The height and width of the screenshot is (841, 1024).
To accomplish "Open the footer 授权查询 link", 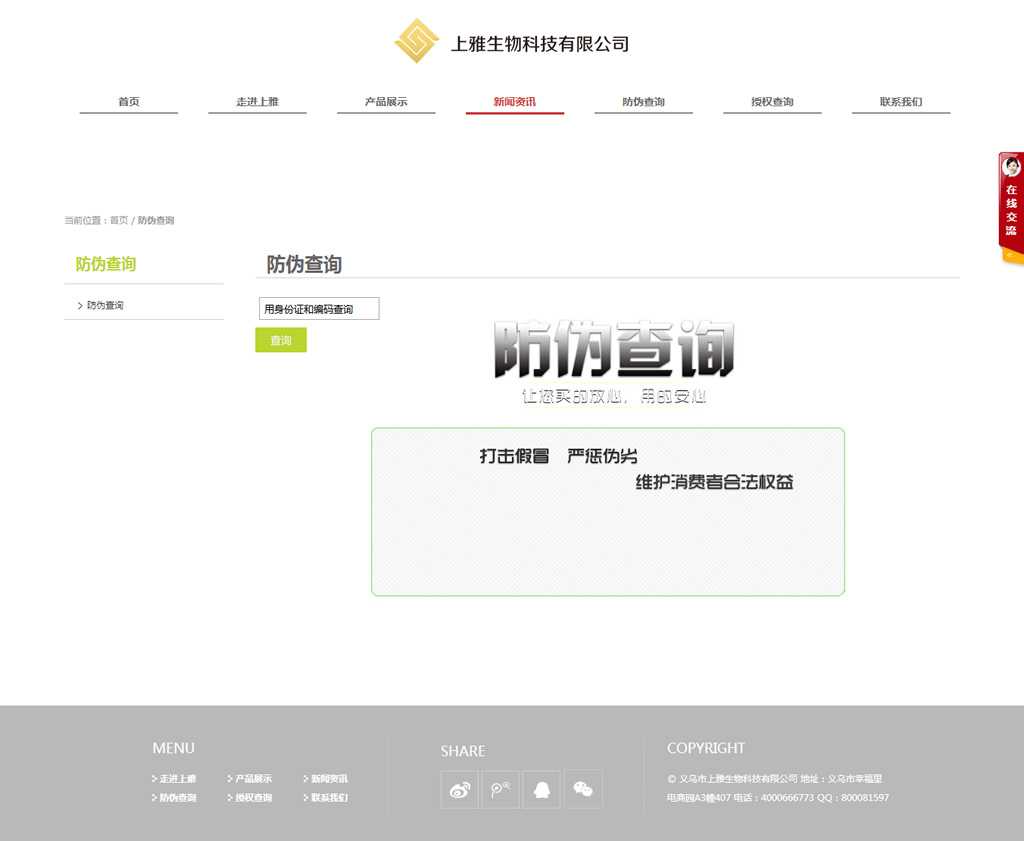I will click(253, 798).
